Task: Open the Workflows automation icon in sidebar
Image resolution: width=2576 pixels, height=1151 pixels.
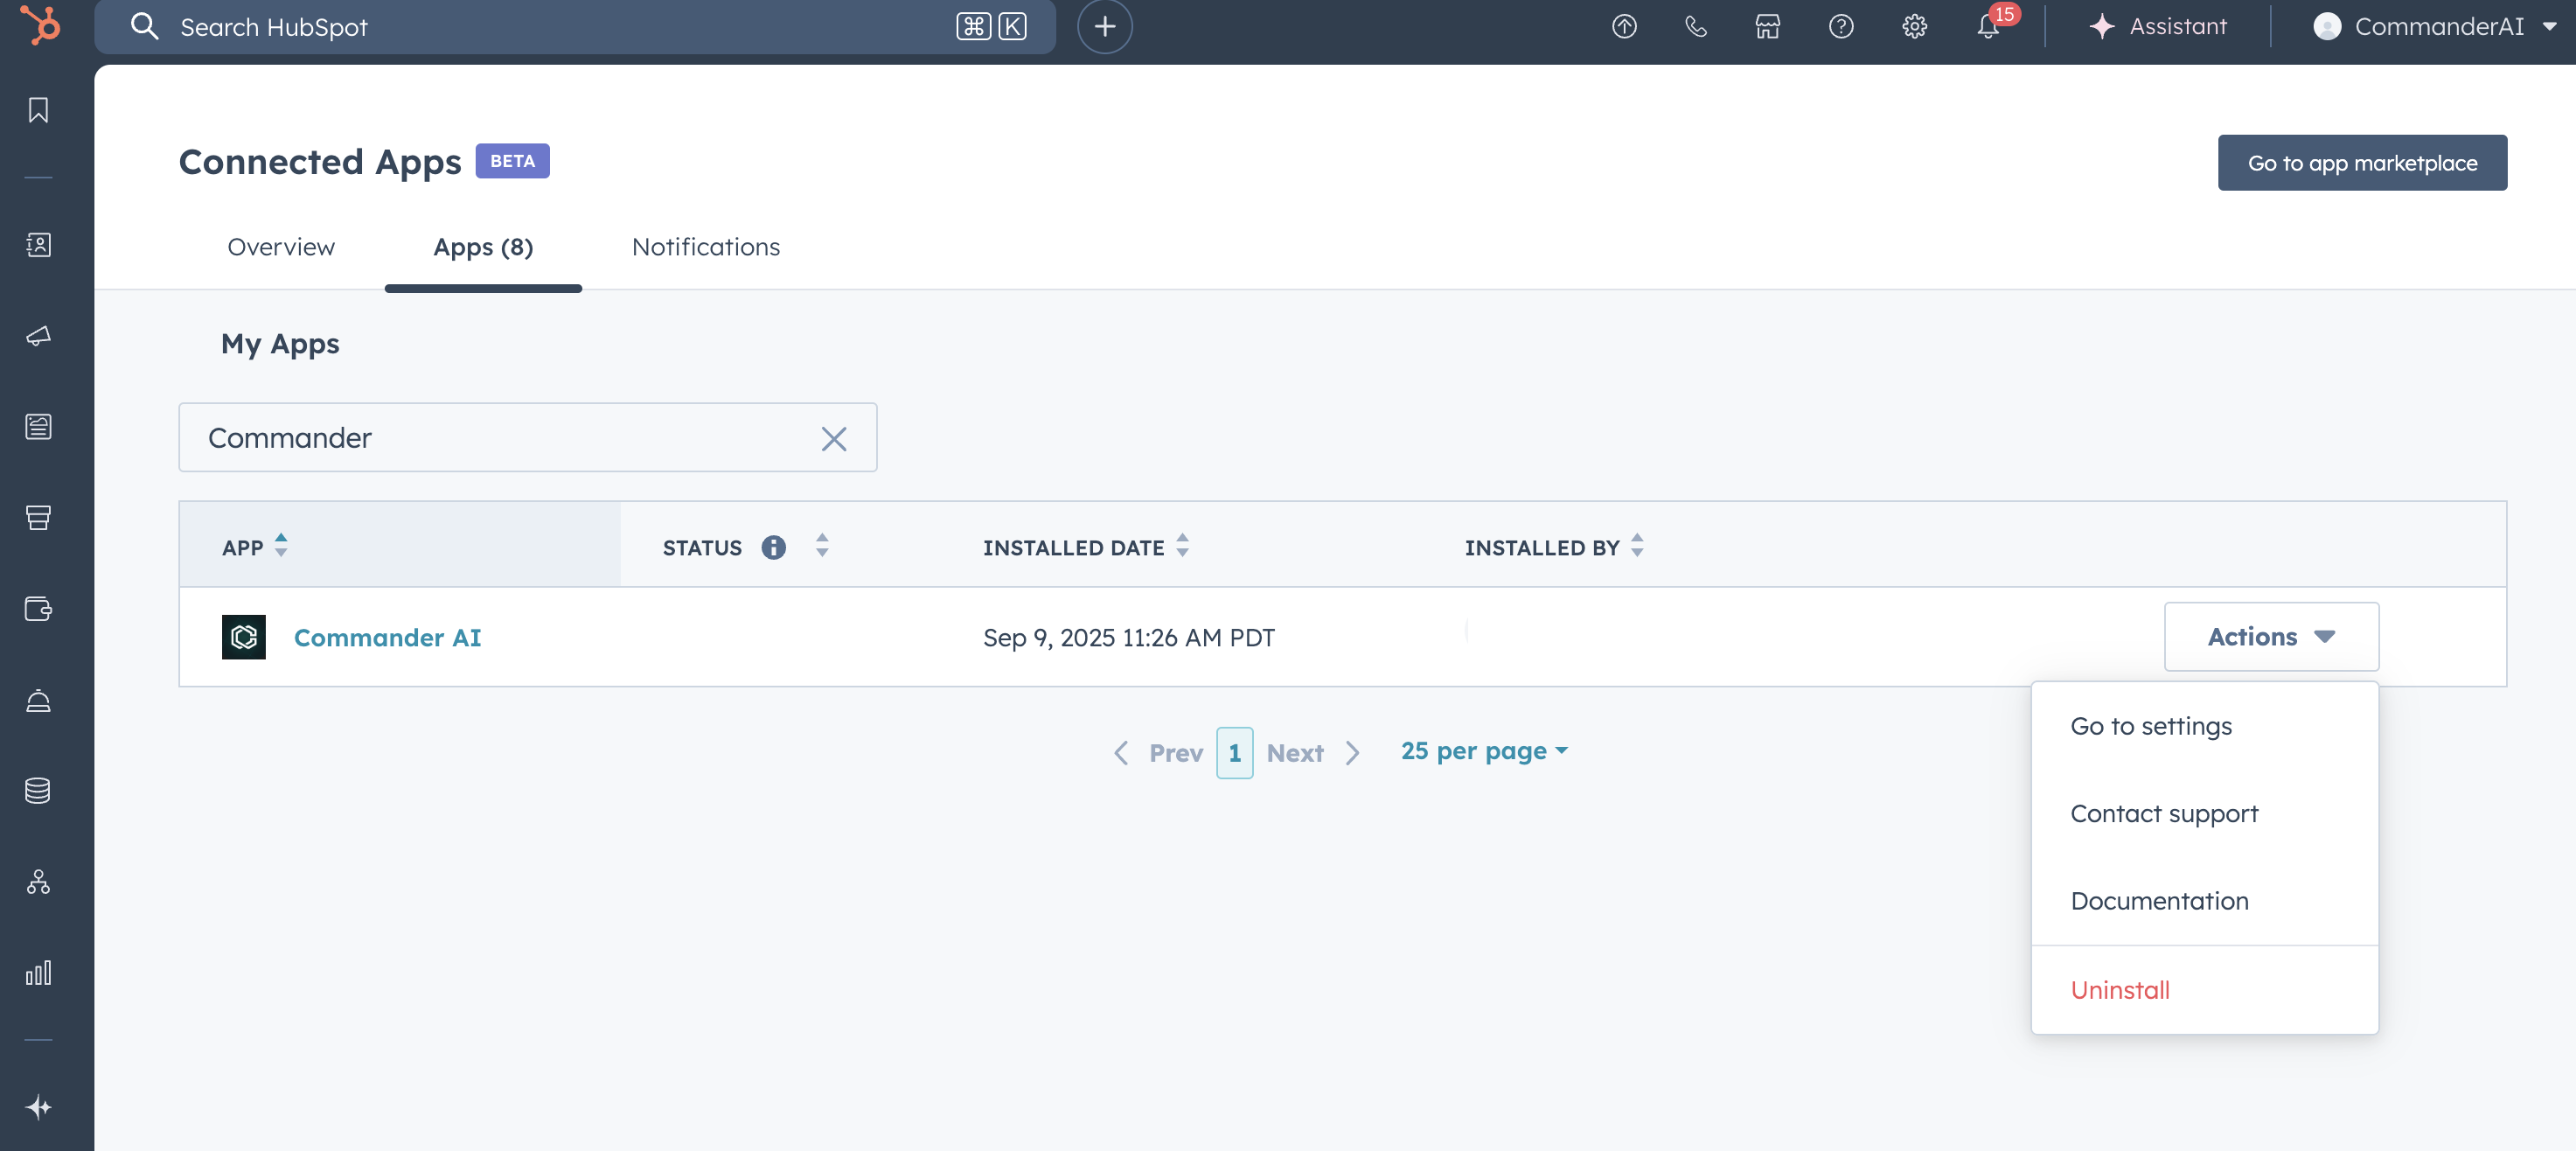Action: (x=38, y=882)
